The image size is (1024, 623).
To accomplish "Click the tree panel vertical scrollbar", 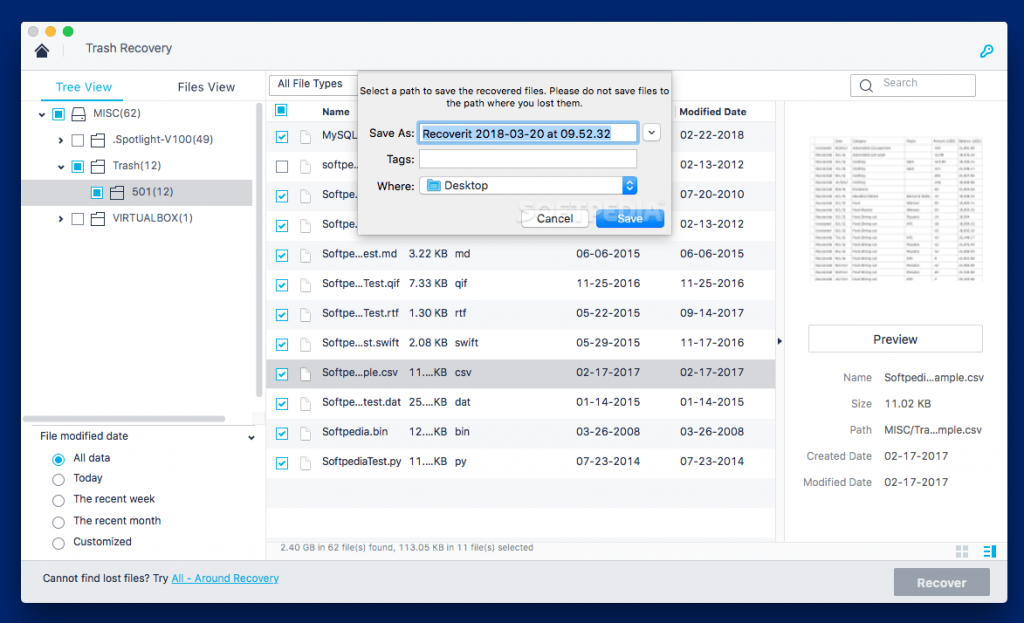I will pyautogui.click(x=259, y=249).
